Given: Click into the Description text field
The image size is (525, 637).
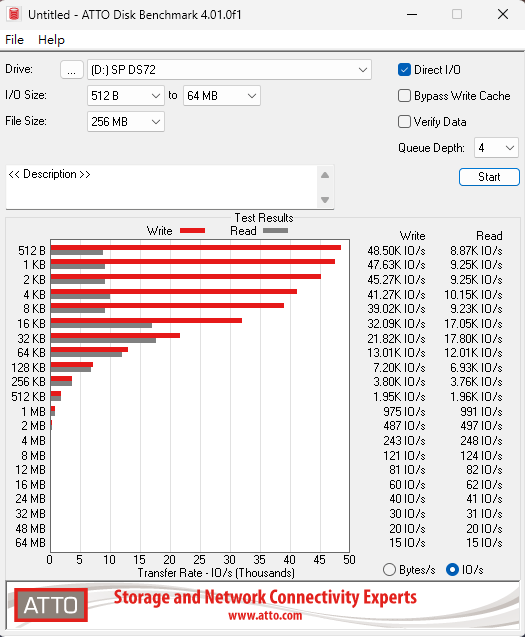Looking at the screenshot, I should point(161,187).
